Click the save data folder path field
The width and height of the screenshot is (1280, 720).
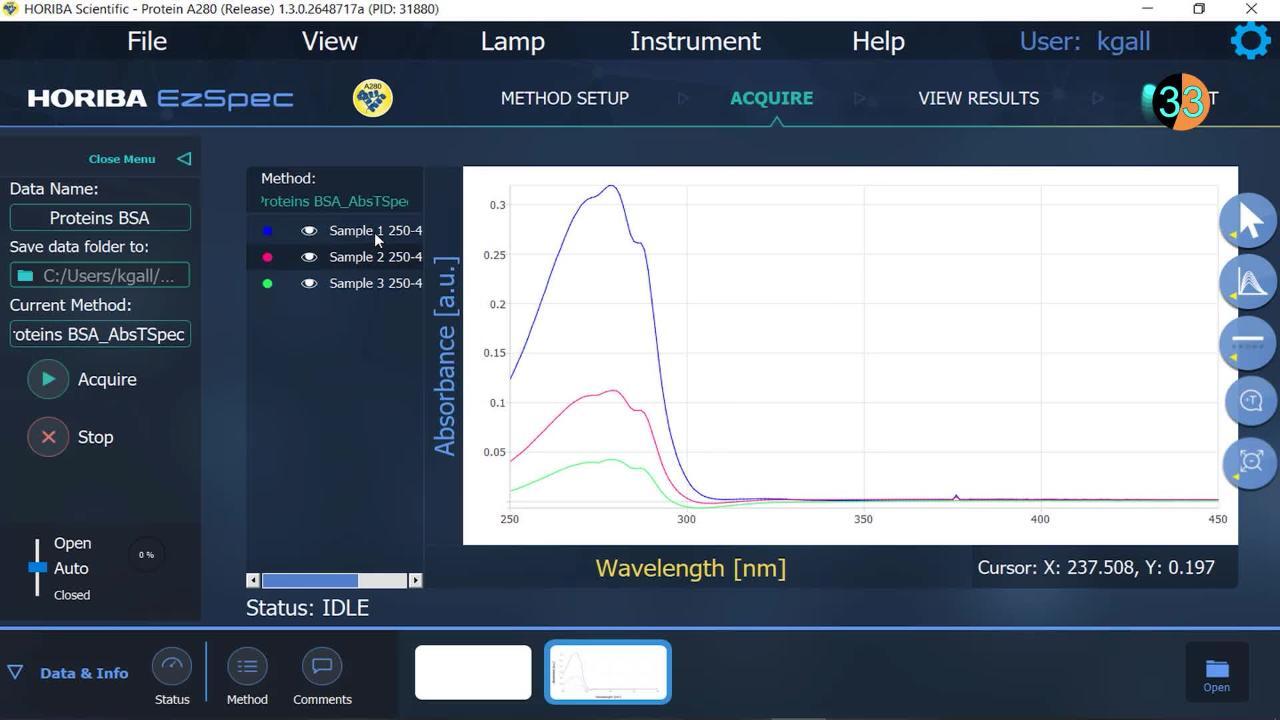[x=100, y=276]
